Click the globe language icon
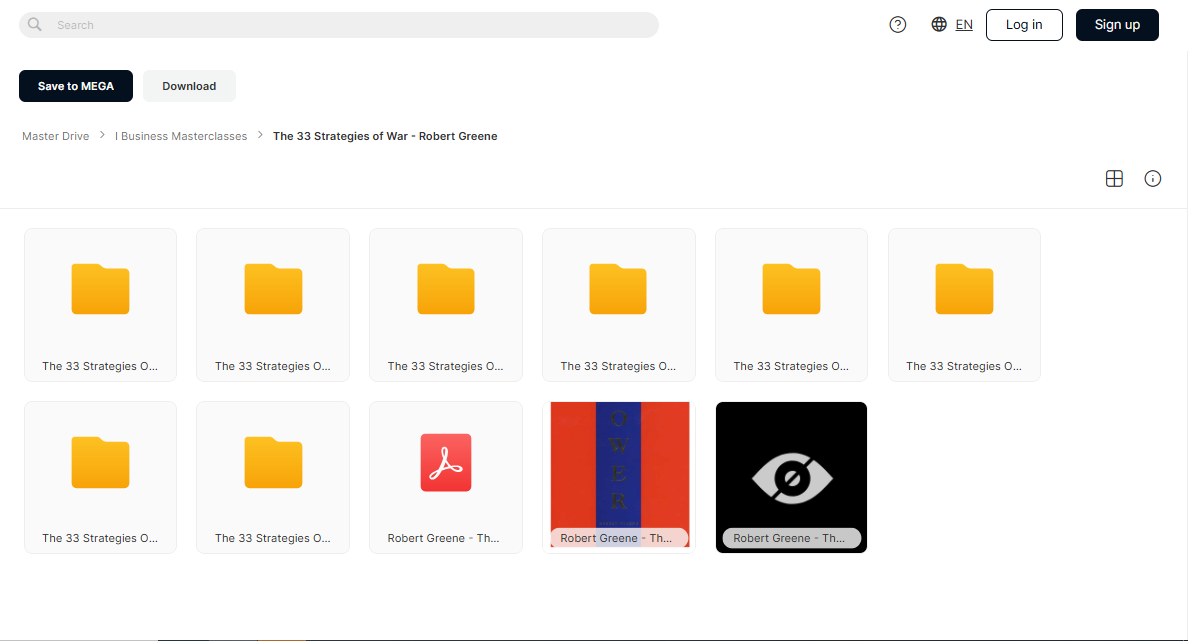Image resolution: width=1188 pixels, height=641 pixels. 939,24
